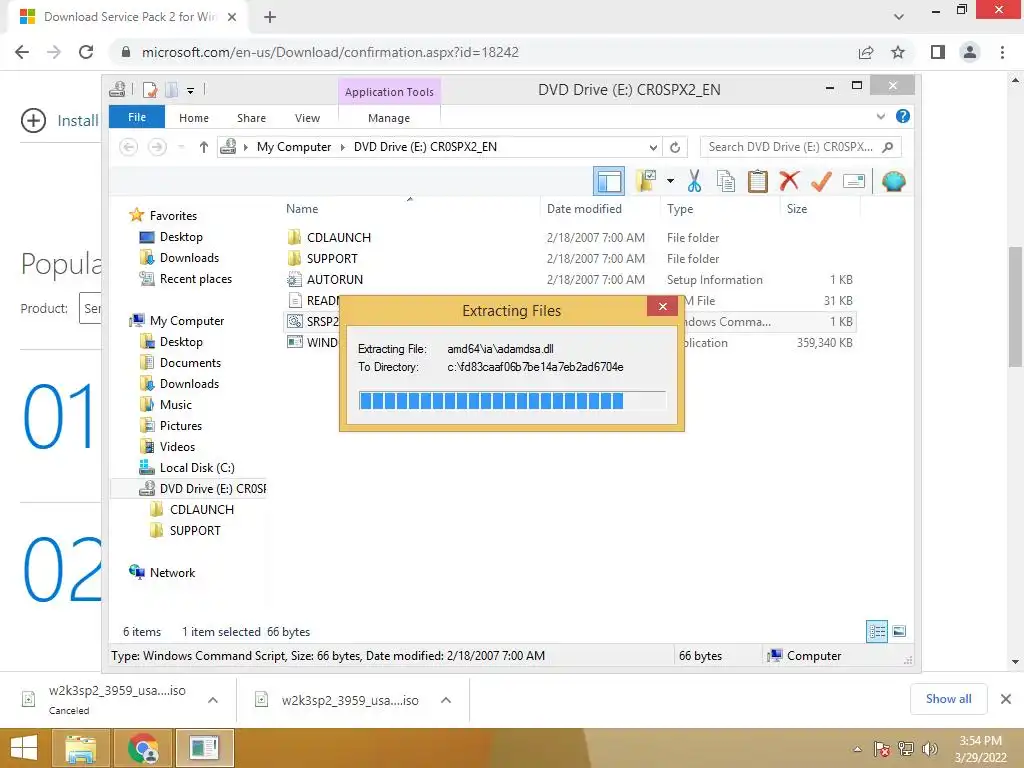Expand the breadcrumb arrow after My Computer
Image resolution: width=1024 pixels, height=768 pixels.
(x=342, y=147)
